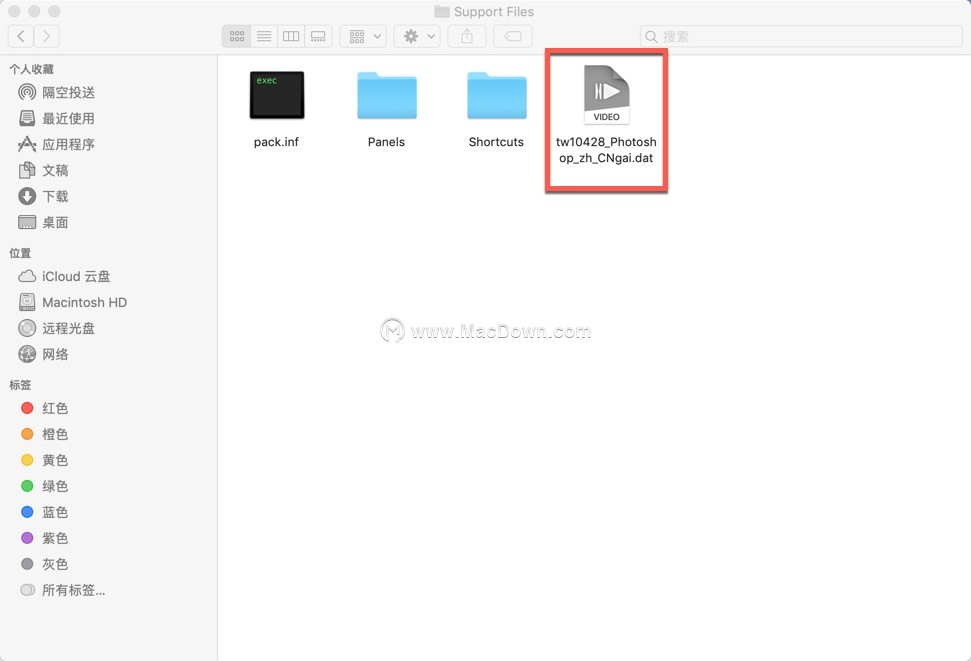
Task: Filter by the purple tag dot
Action: [x=27, y=538]
